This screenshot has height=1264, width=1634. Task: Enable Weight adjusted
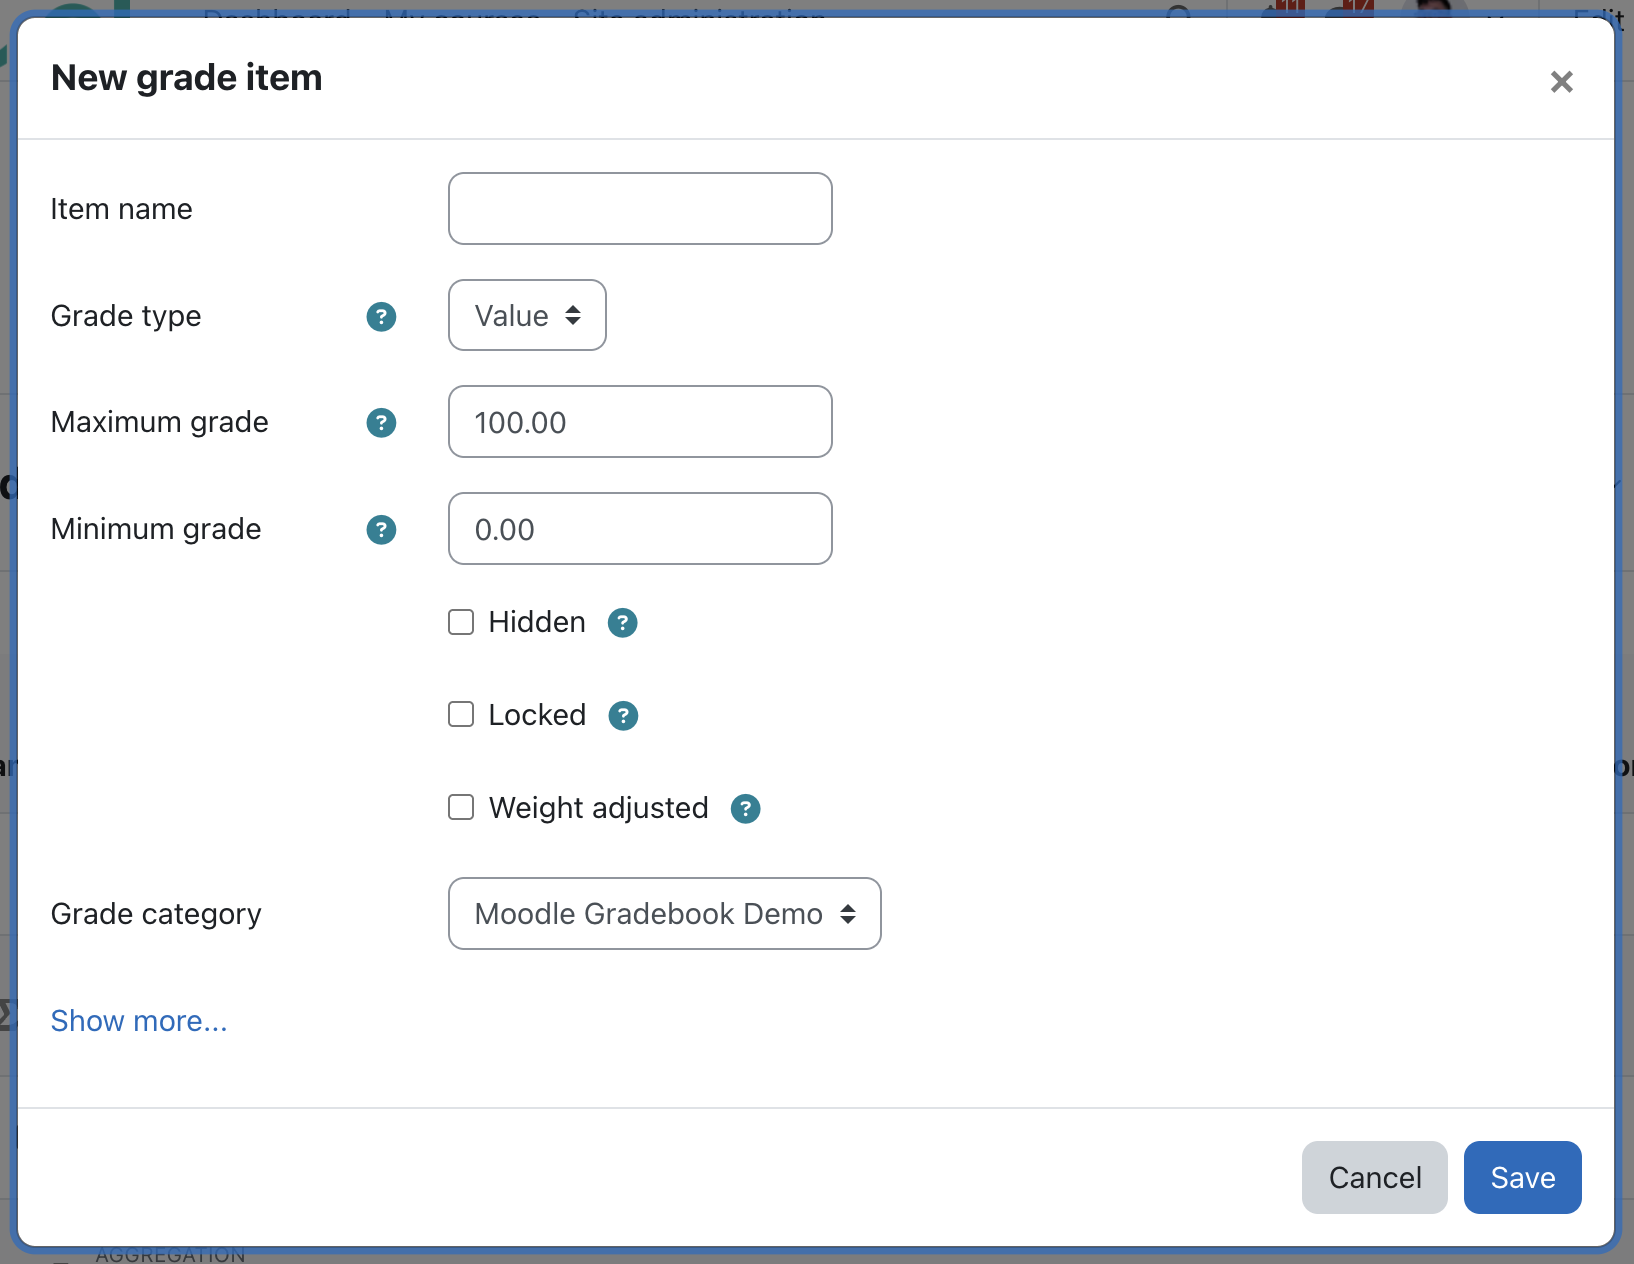click(x=461, y=807)
